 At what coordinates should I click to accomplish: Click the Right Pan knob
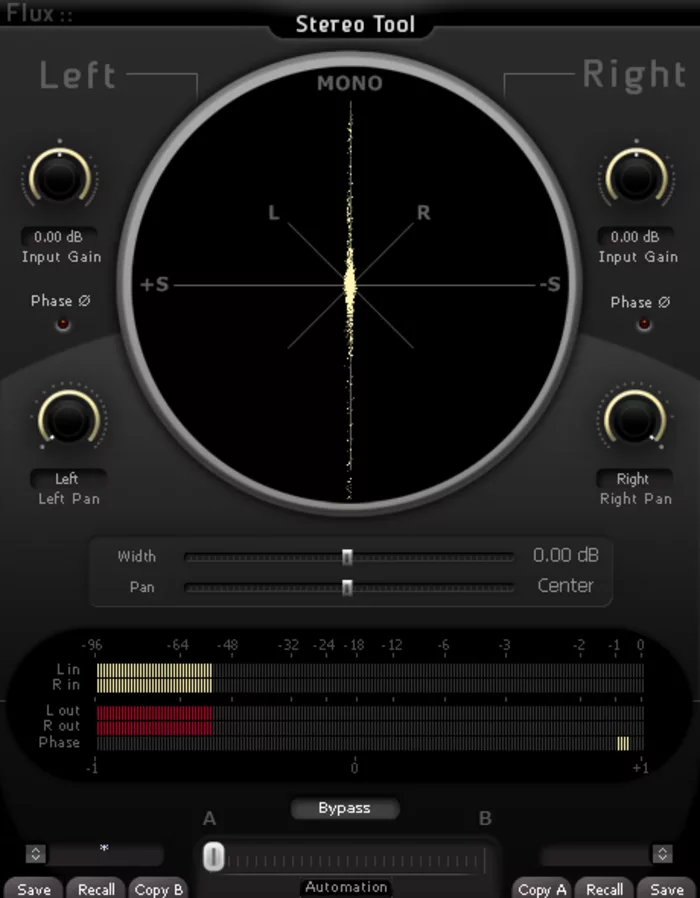coord(633,418)
